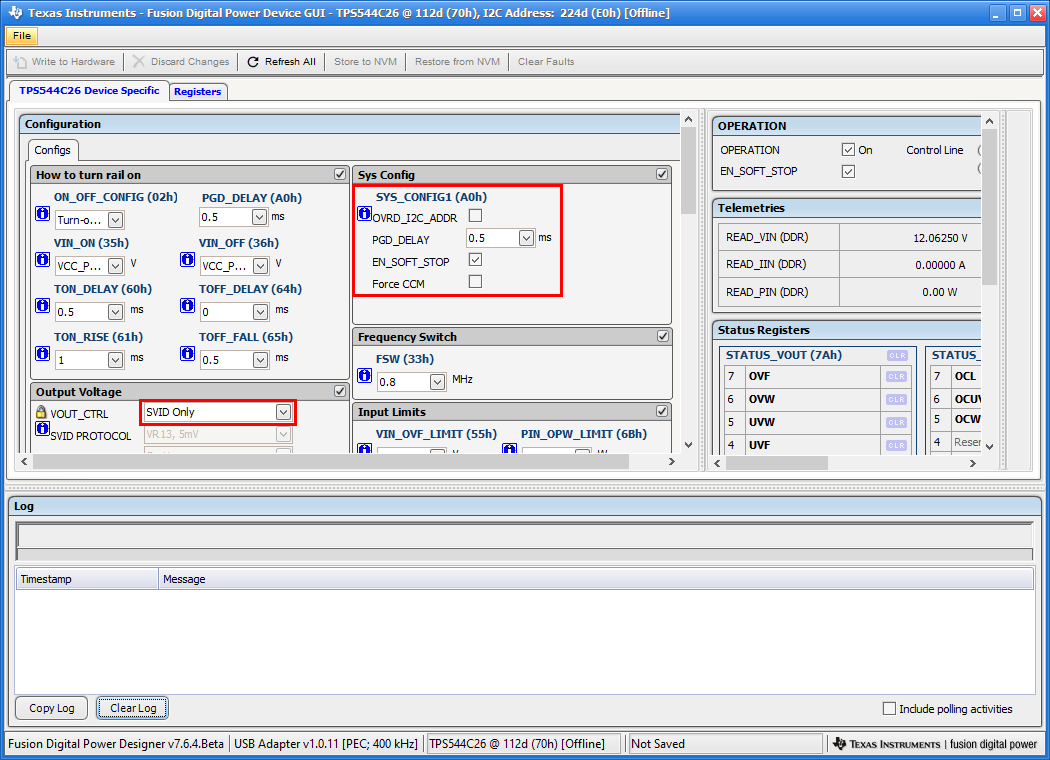Click the Configuration panel horizontal scrollbar
Image resolution: width=1050 pixels, height=760 pixels.
(x=330, y=462)
